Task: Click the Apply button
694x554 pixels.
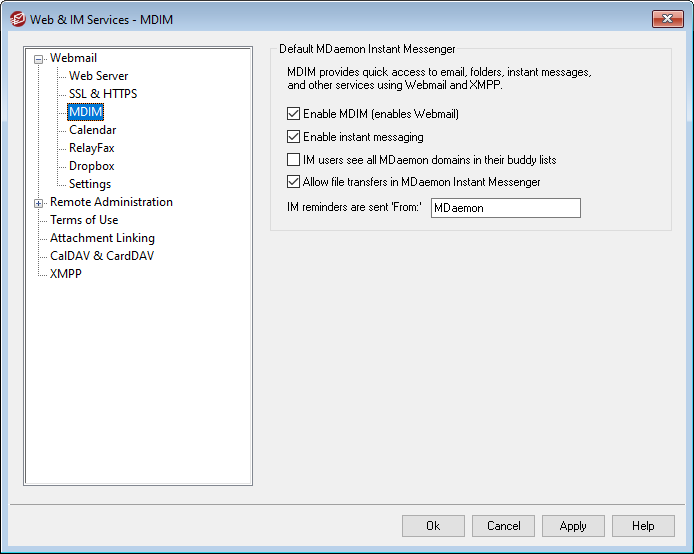Action: point(573,526)
